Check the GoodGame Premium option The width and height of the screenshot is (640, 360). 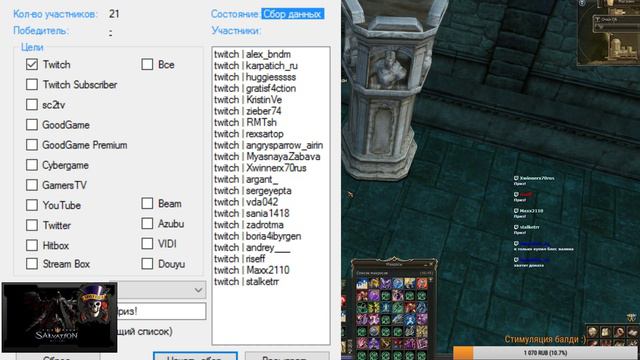[32, 145]
